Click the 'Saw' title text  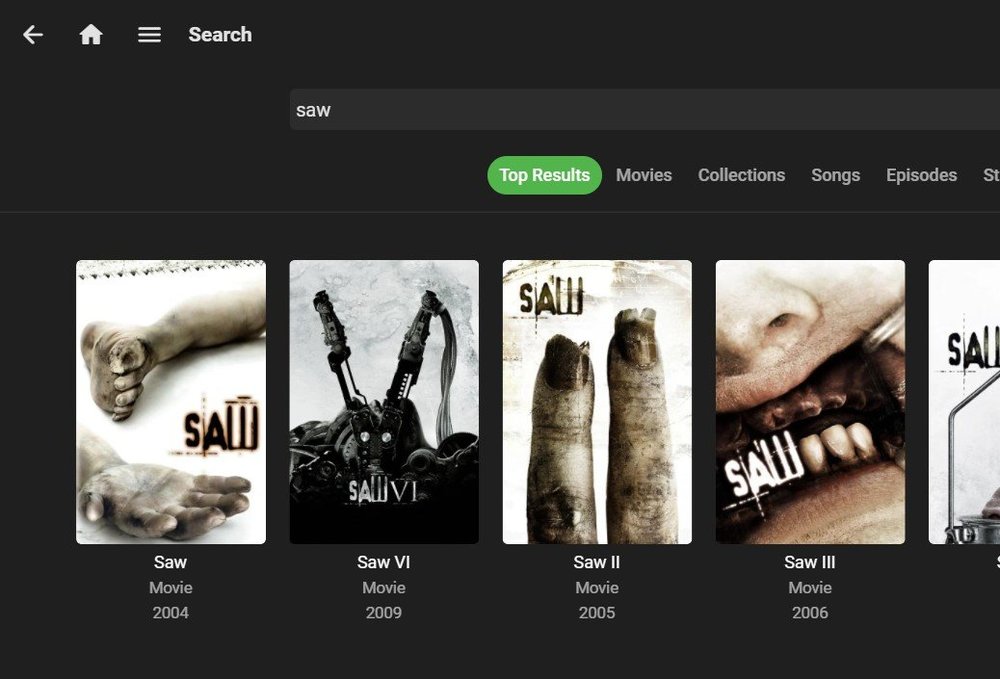(x=170, y=562)
